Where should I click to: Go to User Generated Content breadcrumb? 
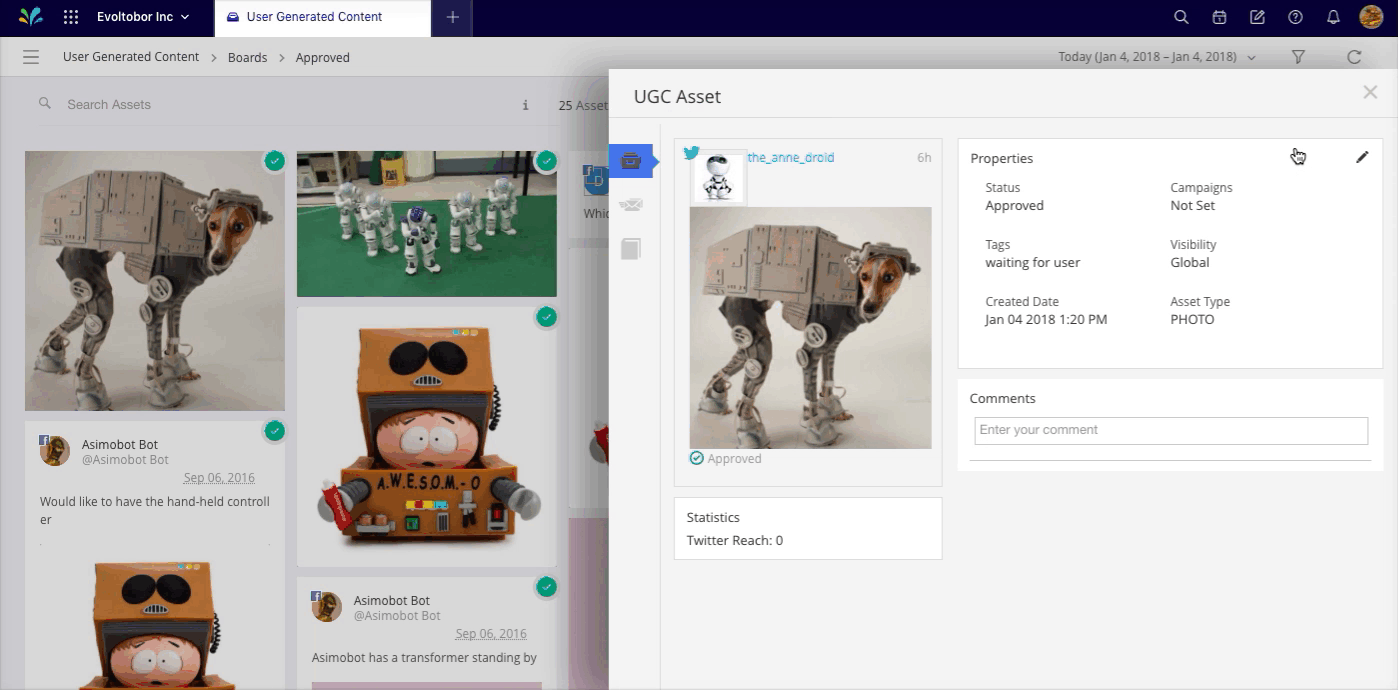pyautogui.click(x=131, y=57)
